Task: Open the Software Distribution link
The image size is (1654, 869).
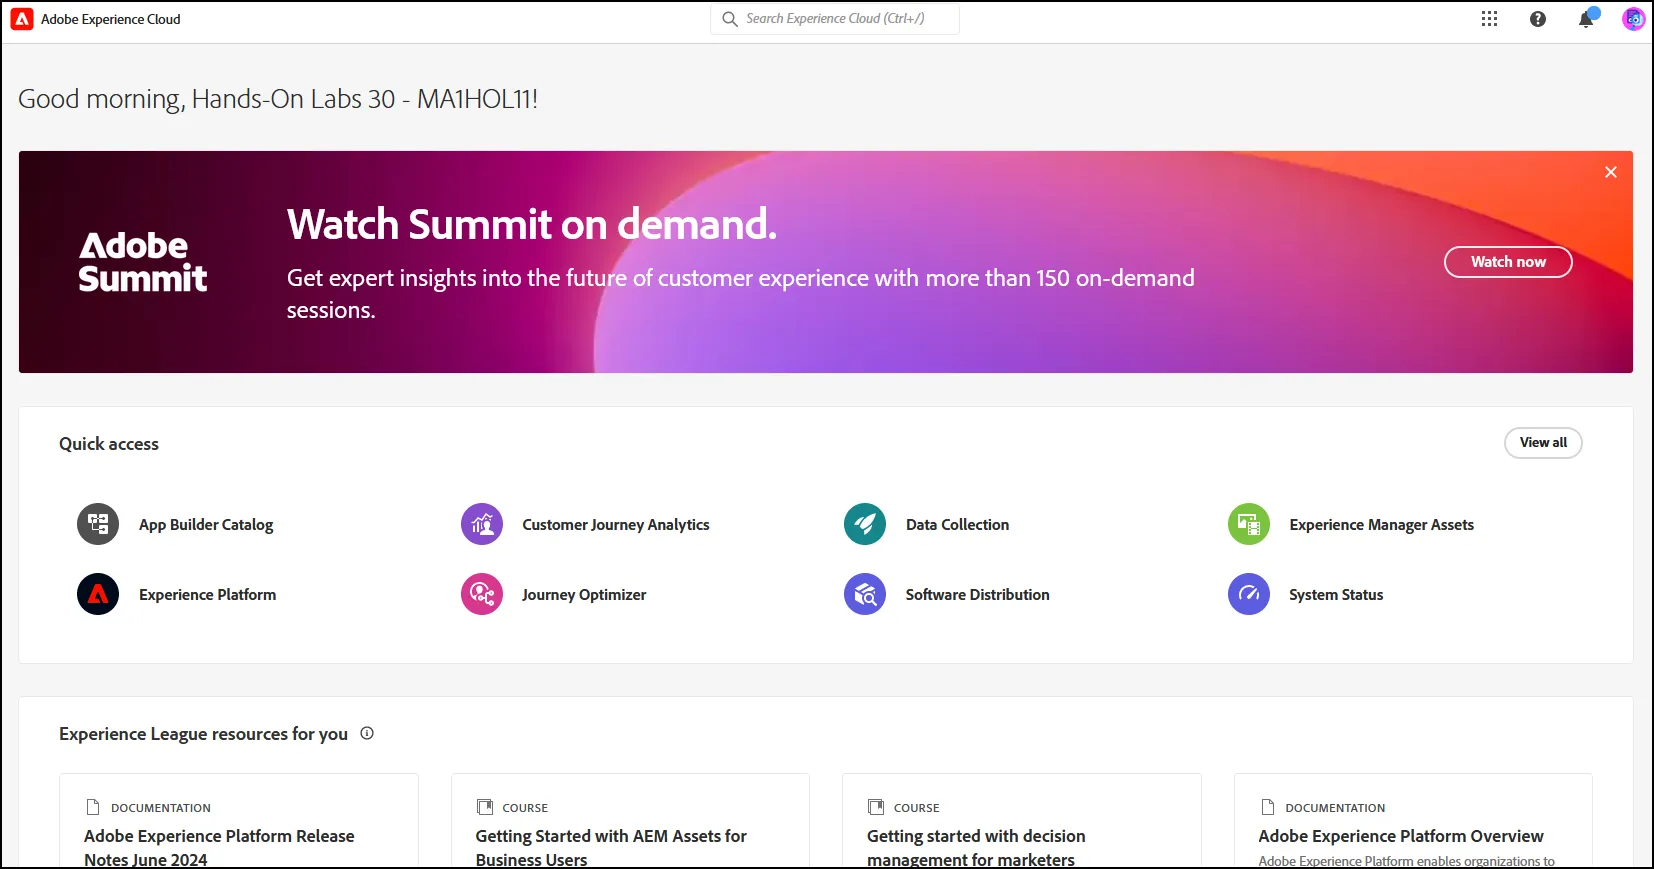Action: tap(977, 594)
